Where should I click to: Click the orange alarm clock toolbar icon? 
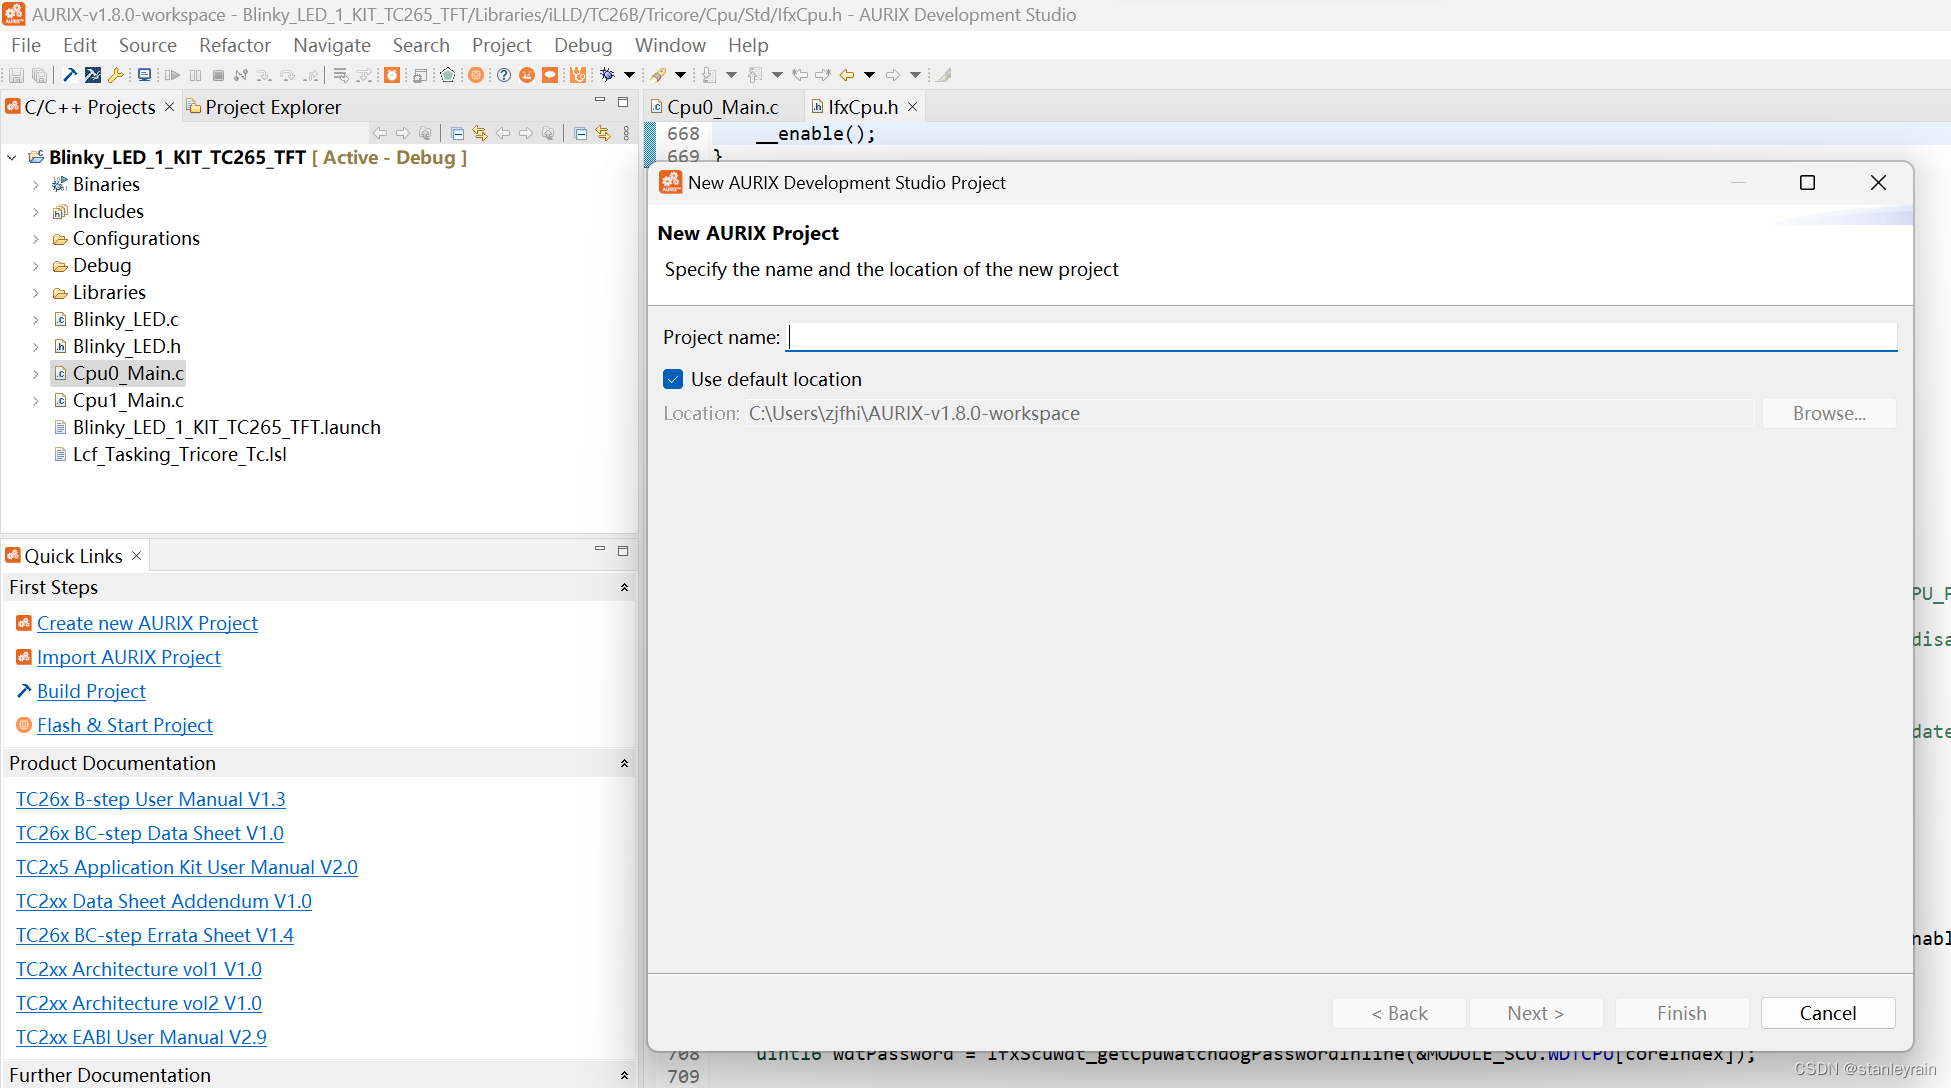392,75
